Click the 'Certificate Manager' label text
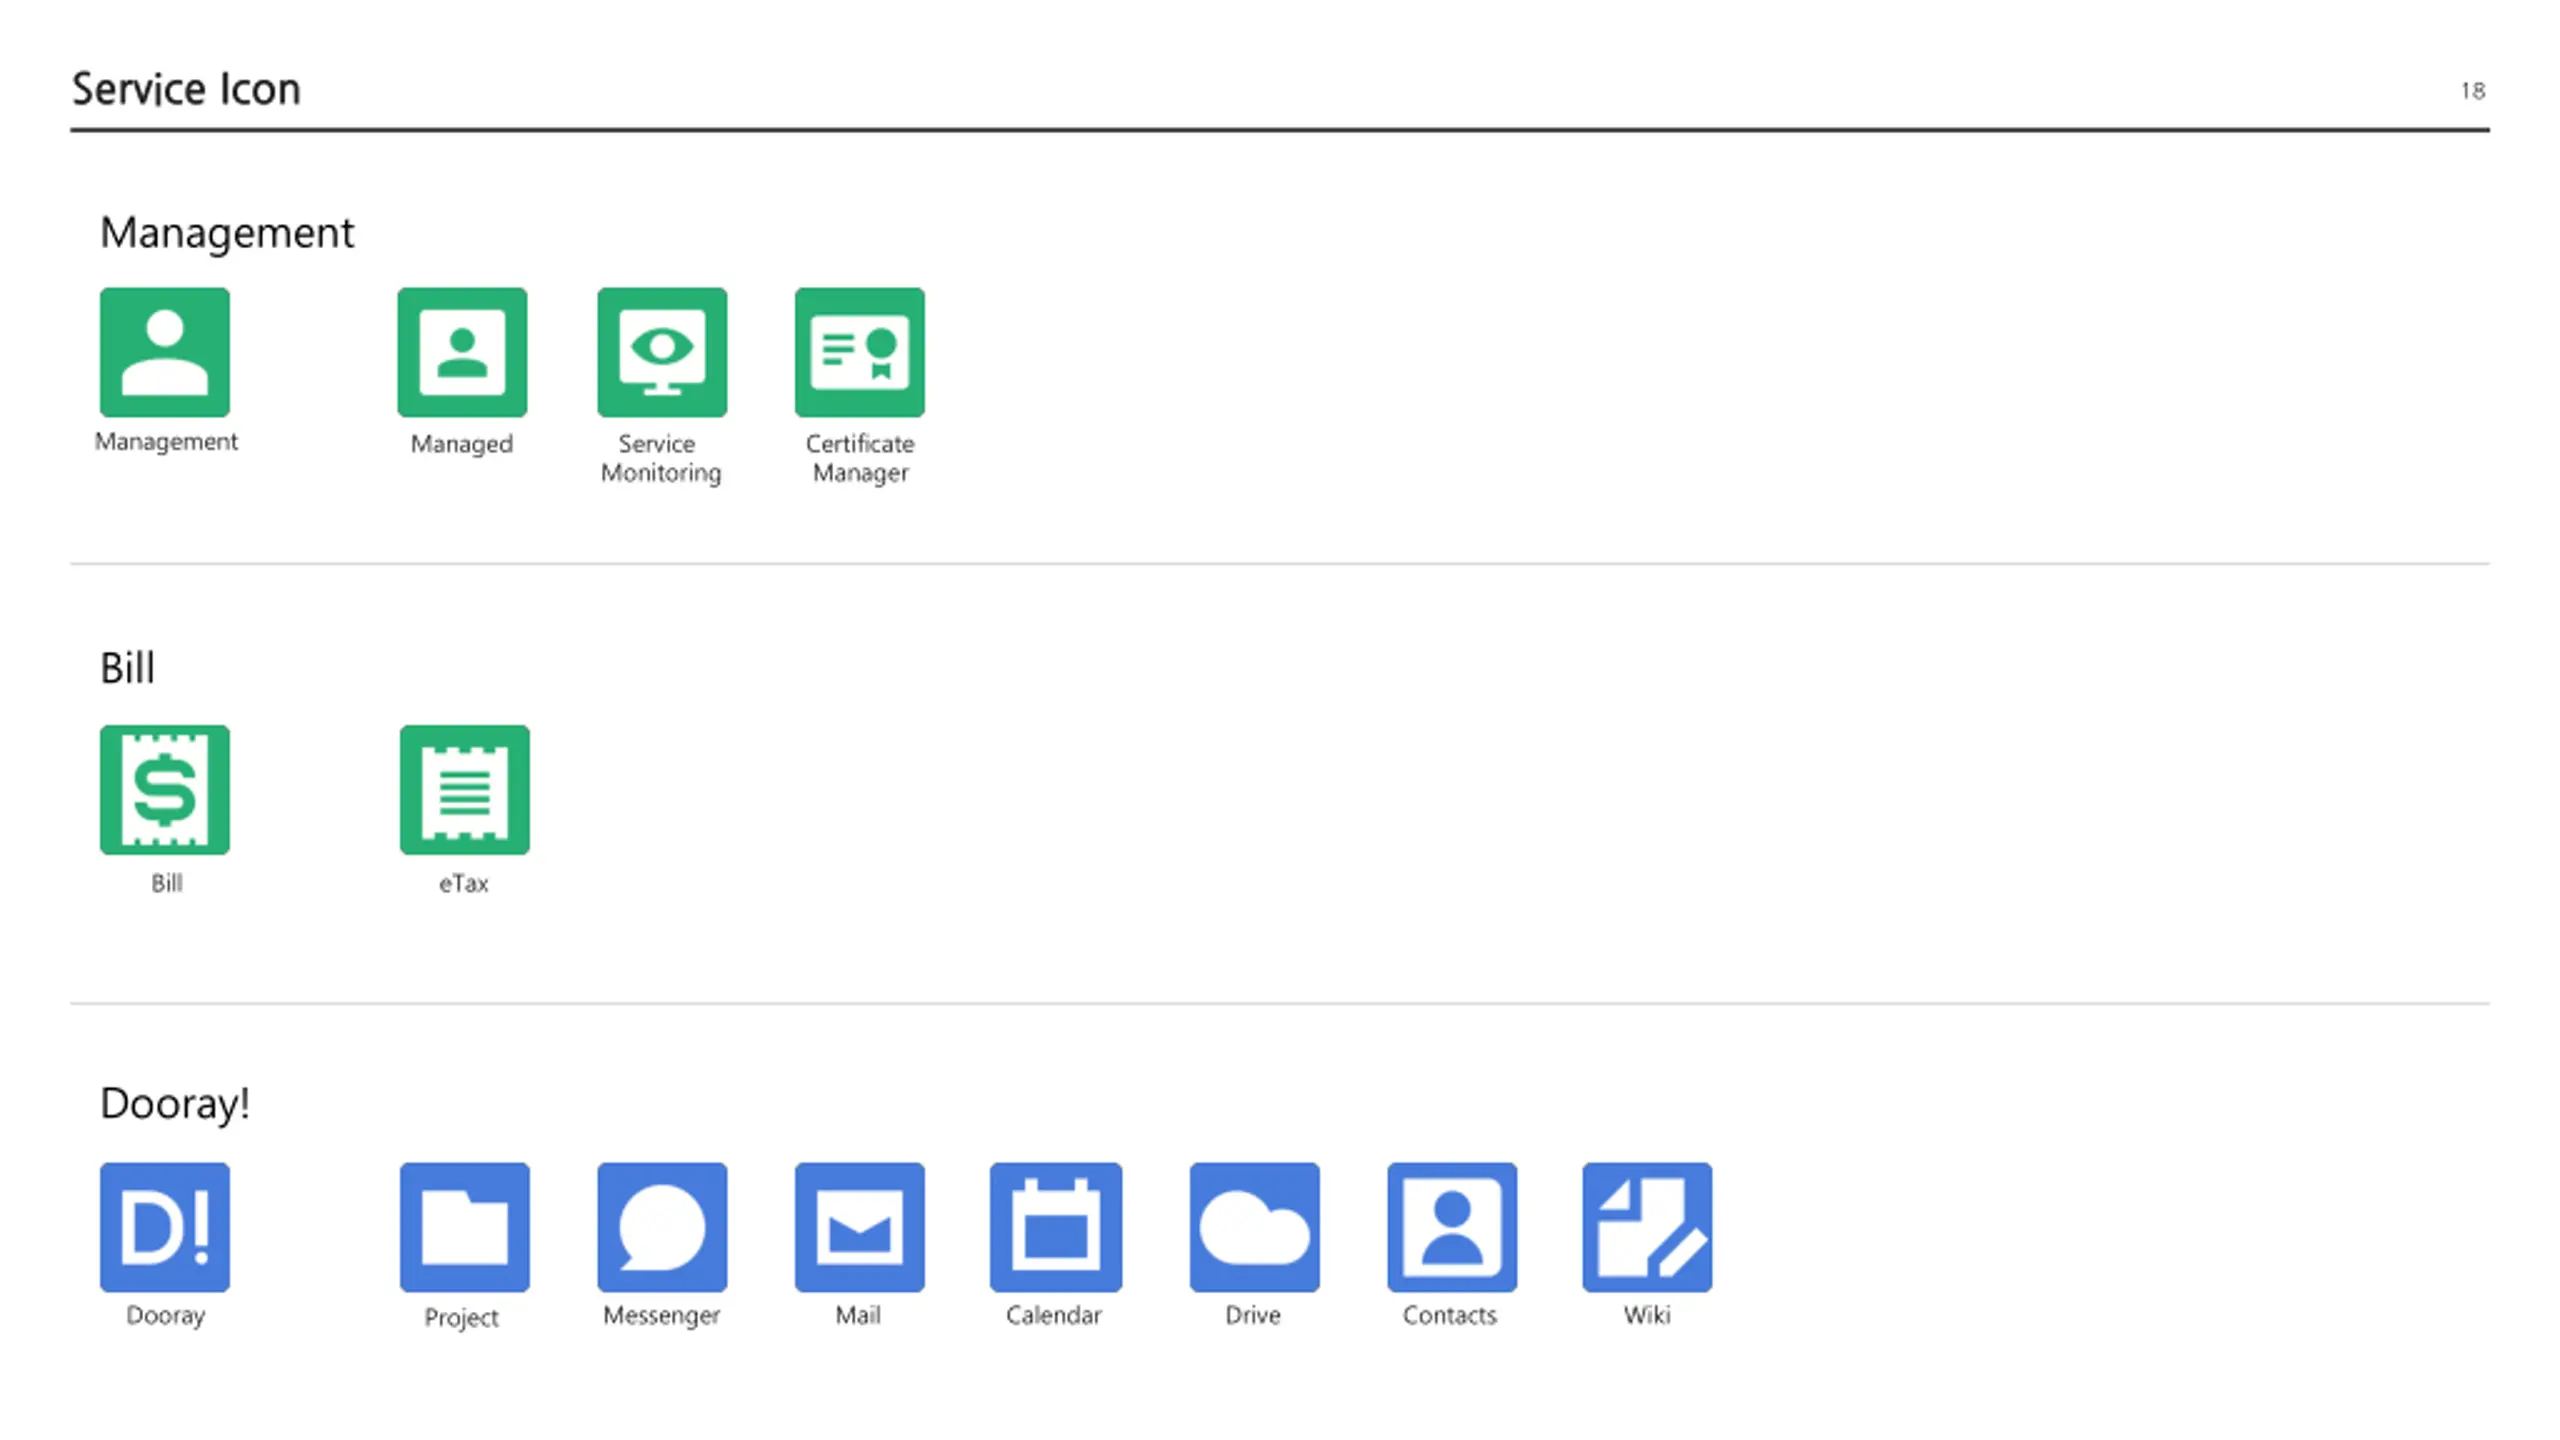2560x1440 pixels. [860, 458]
